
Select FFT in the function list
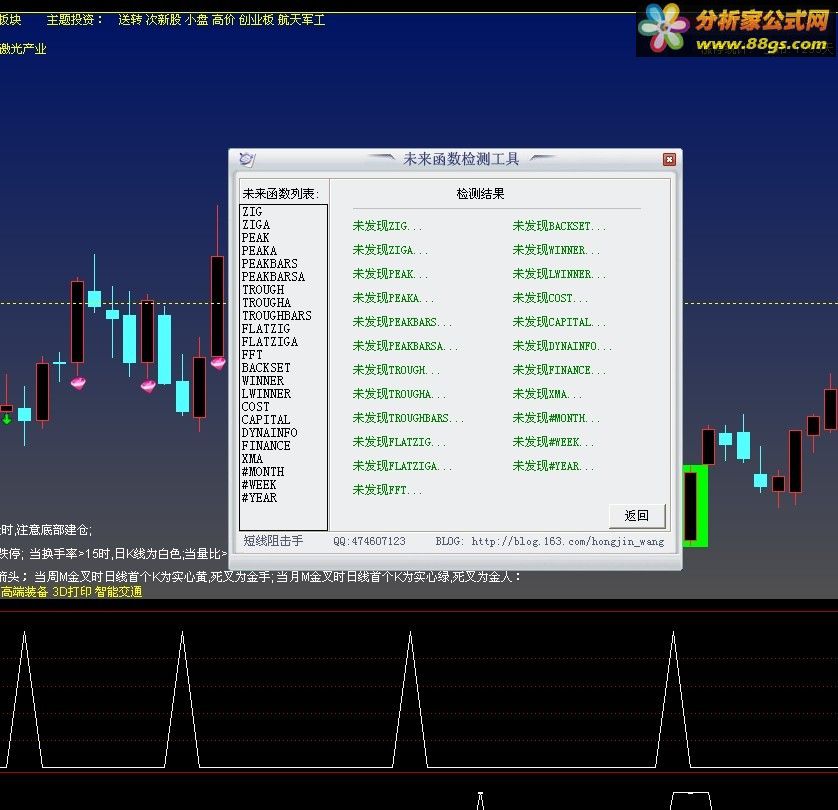252,355
